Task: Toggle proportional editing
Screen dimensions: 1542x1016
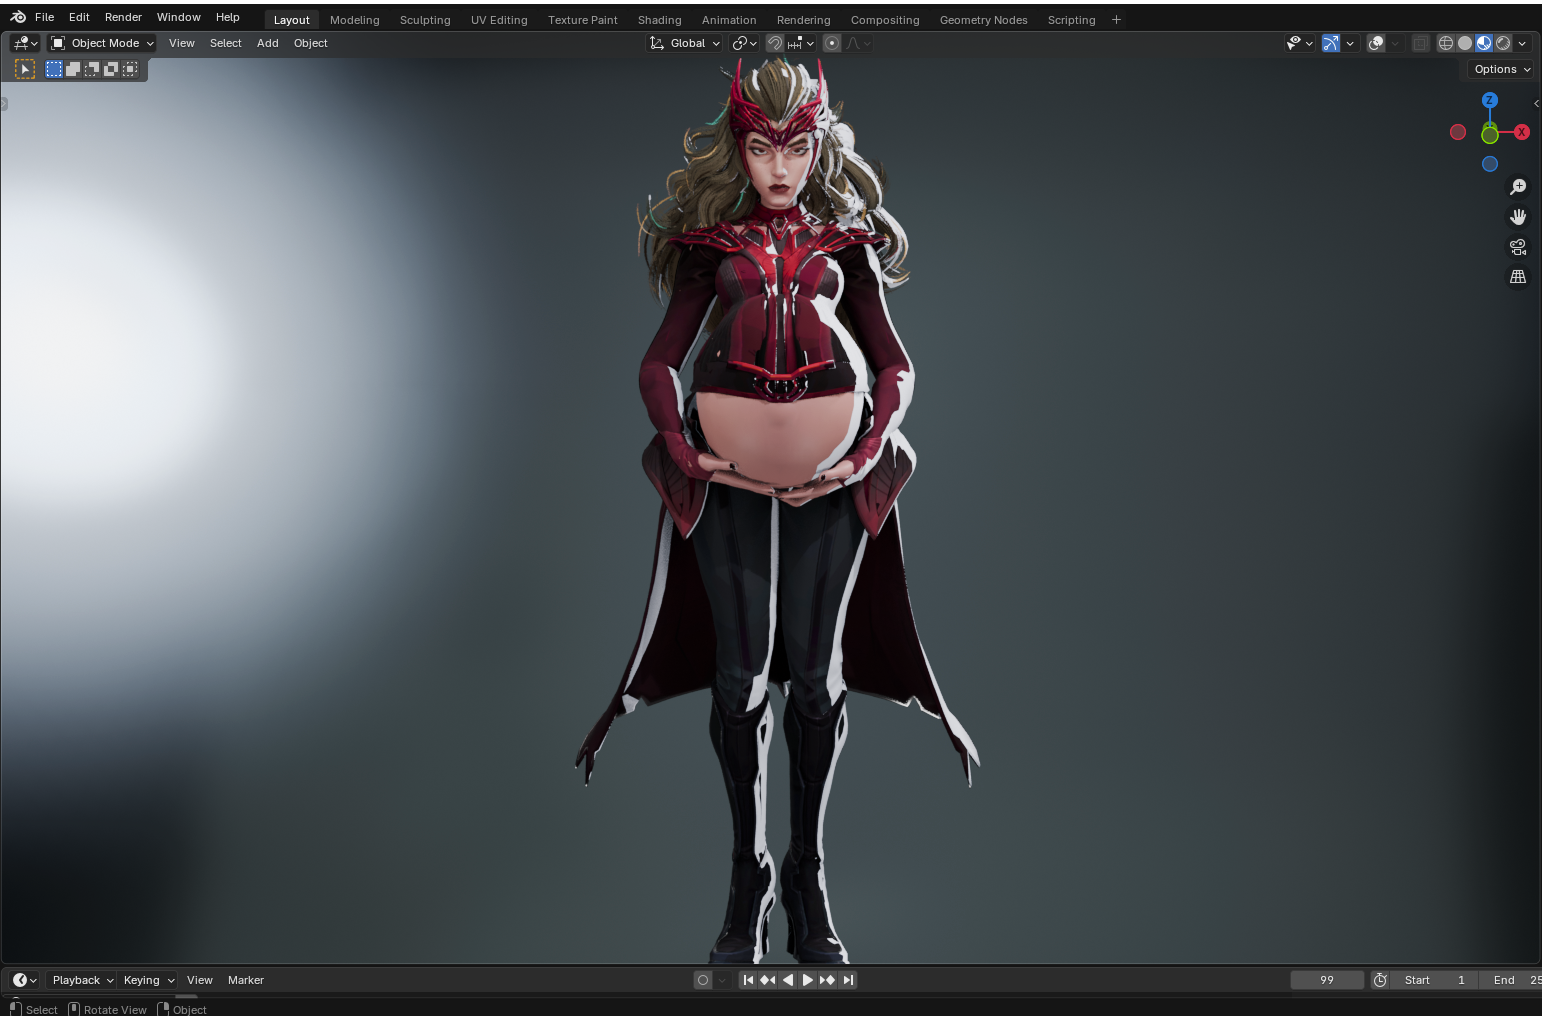Action: click(832, 43)
